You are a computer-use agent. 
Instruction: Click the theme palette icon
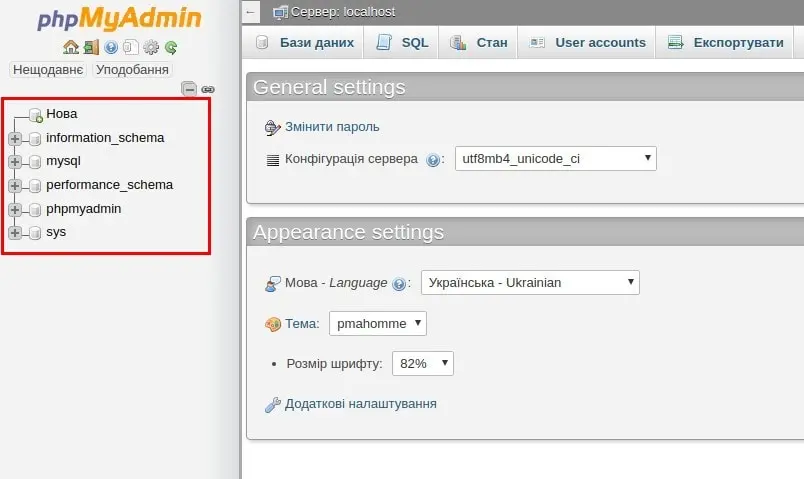[x=273, y=324]
